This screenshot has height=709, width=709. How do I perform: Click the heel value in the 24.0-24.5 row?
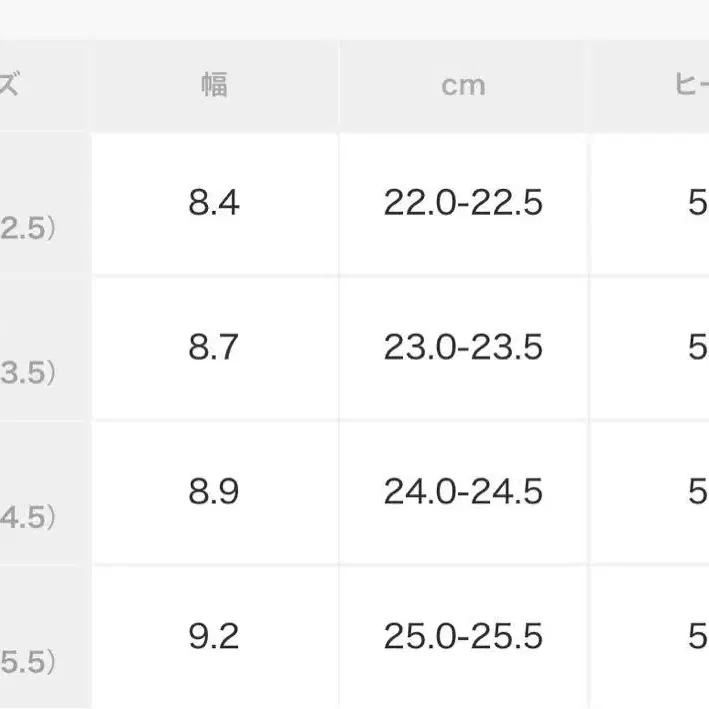click(x=697, y=492)
